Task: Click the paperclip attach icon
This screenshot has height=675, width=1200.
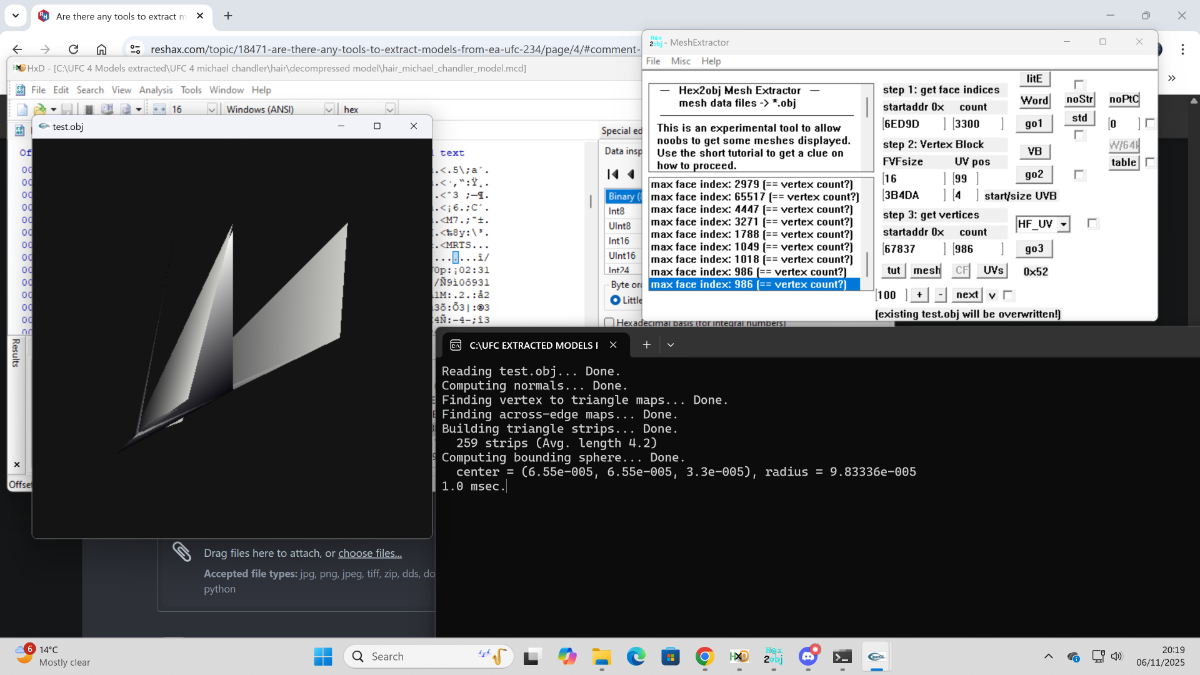Action: coord(181,552)
